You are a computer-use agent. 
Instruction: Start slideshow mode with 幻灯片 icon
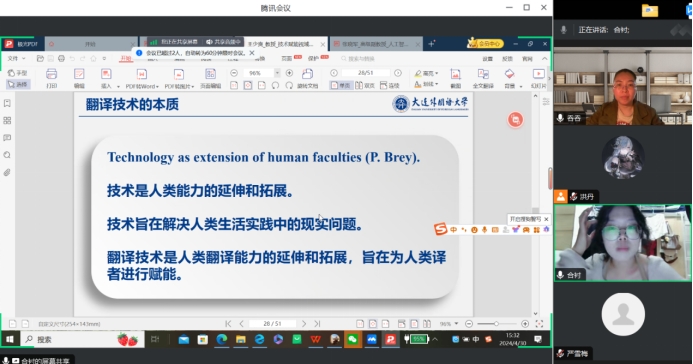coord(538,78)
